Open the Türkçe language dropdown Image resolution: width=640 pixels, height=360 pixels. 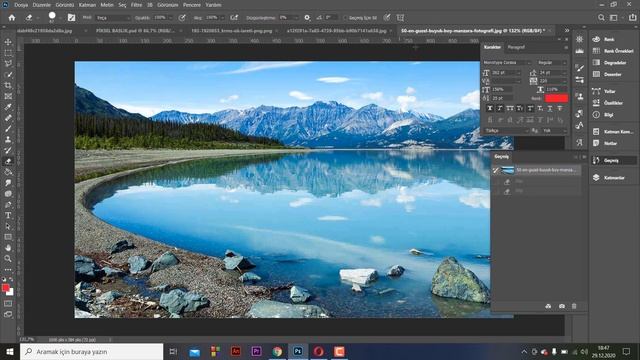[507, 131]
